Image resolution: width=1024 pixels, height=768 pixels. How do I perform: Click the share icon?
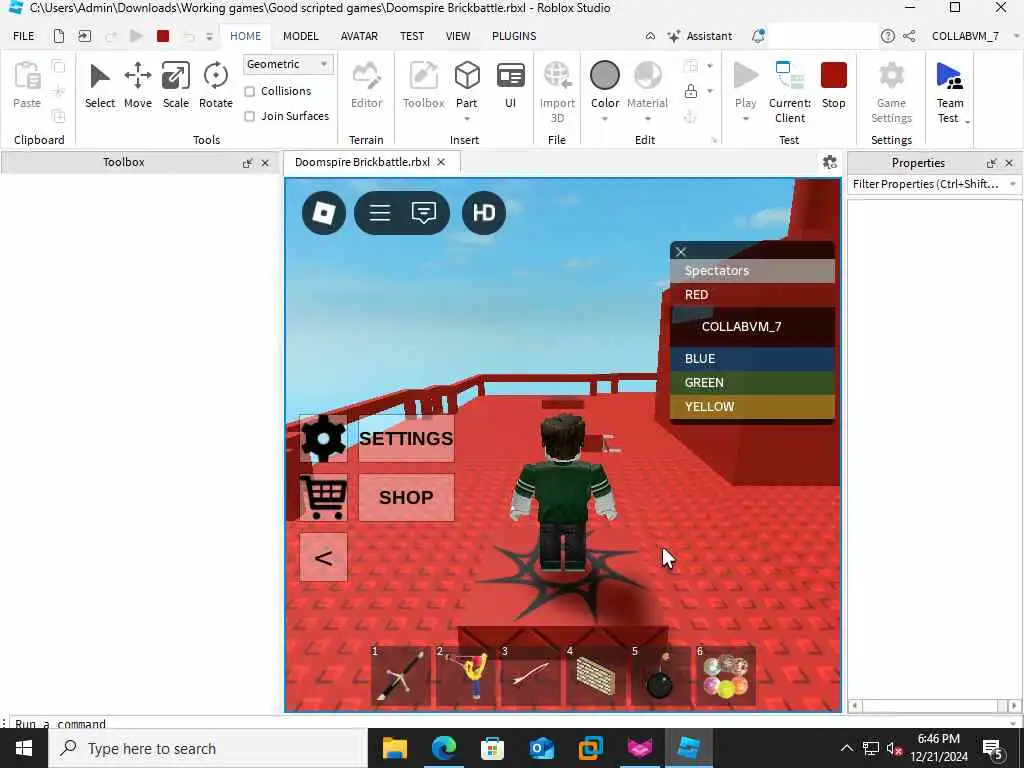tap(908, 36)
